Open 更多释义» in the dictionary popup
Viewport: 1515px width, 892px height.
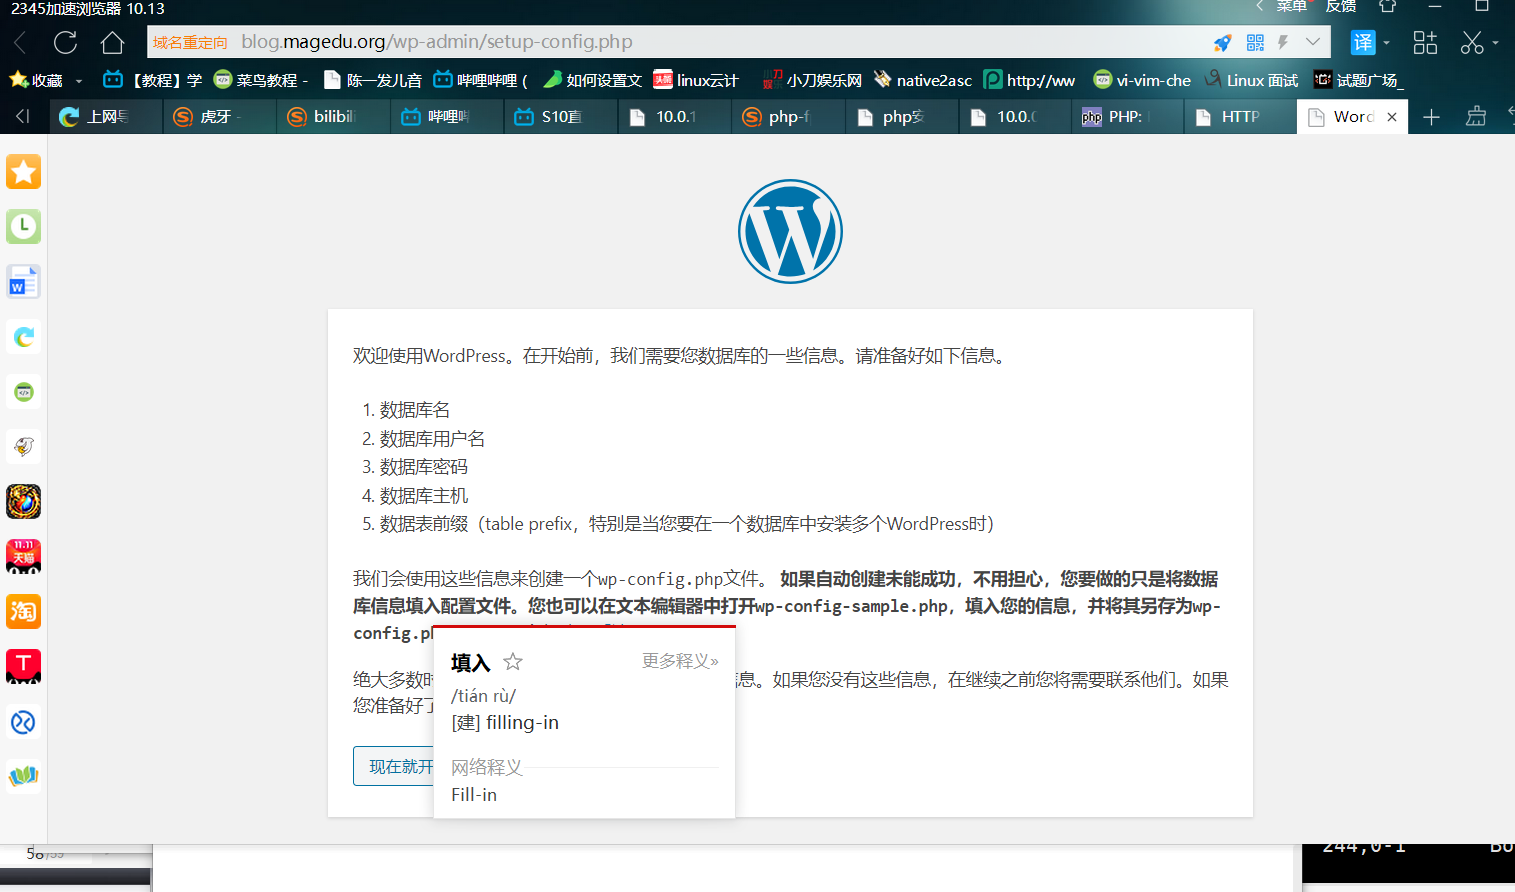(680, 661)
